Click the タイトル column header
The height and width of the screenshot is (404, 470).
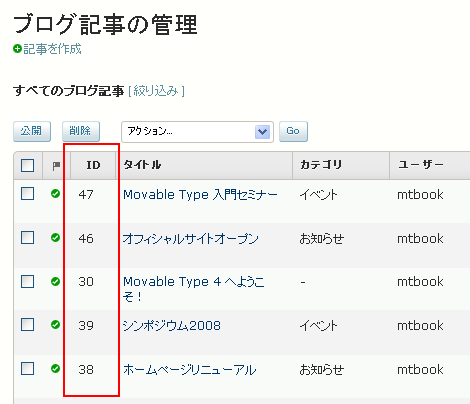coord(142,164)
